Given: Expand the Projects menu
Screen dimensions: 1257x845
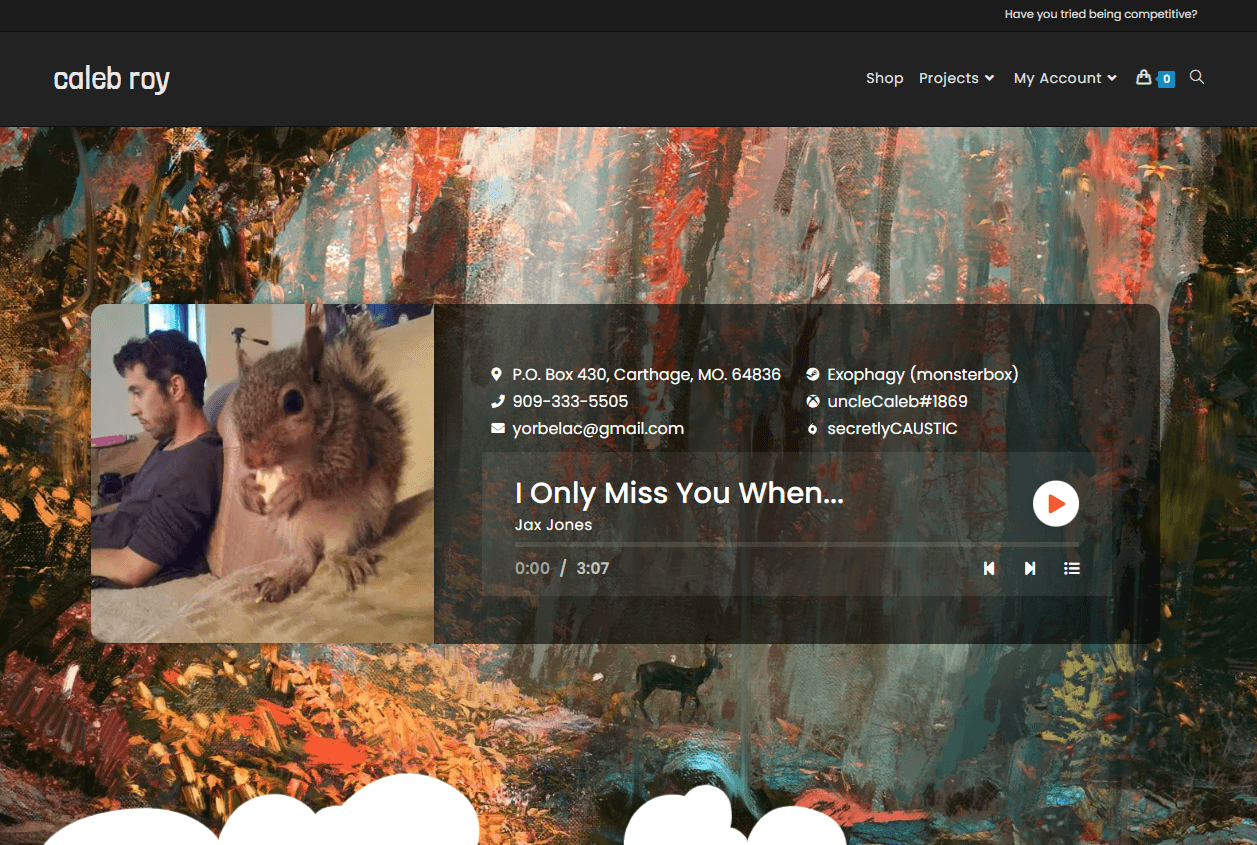Looking at the screenshot, I should click(x=957, y=78).
